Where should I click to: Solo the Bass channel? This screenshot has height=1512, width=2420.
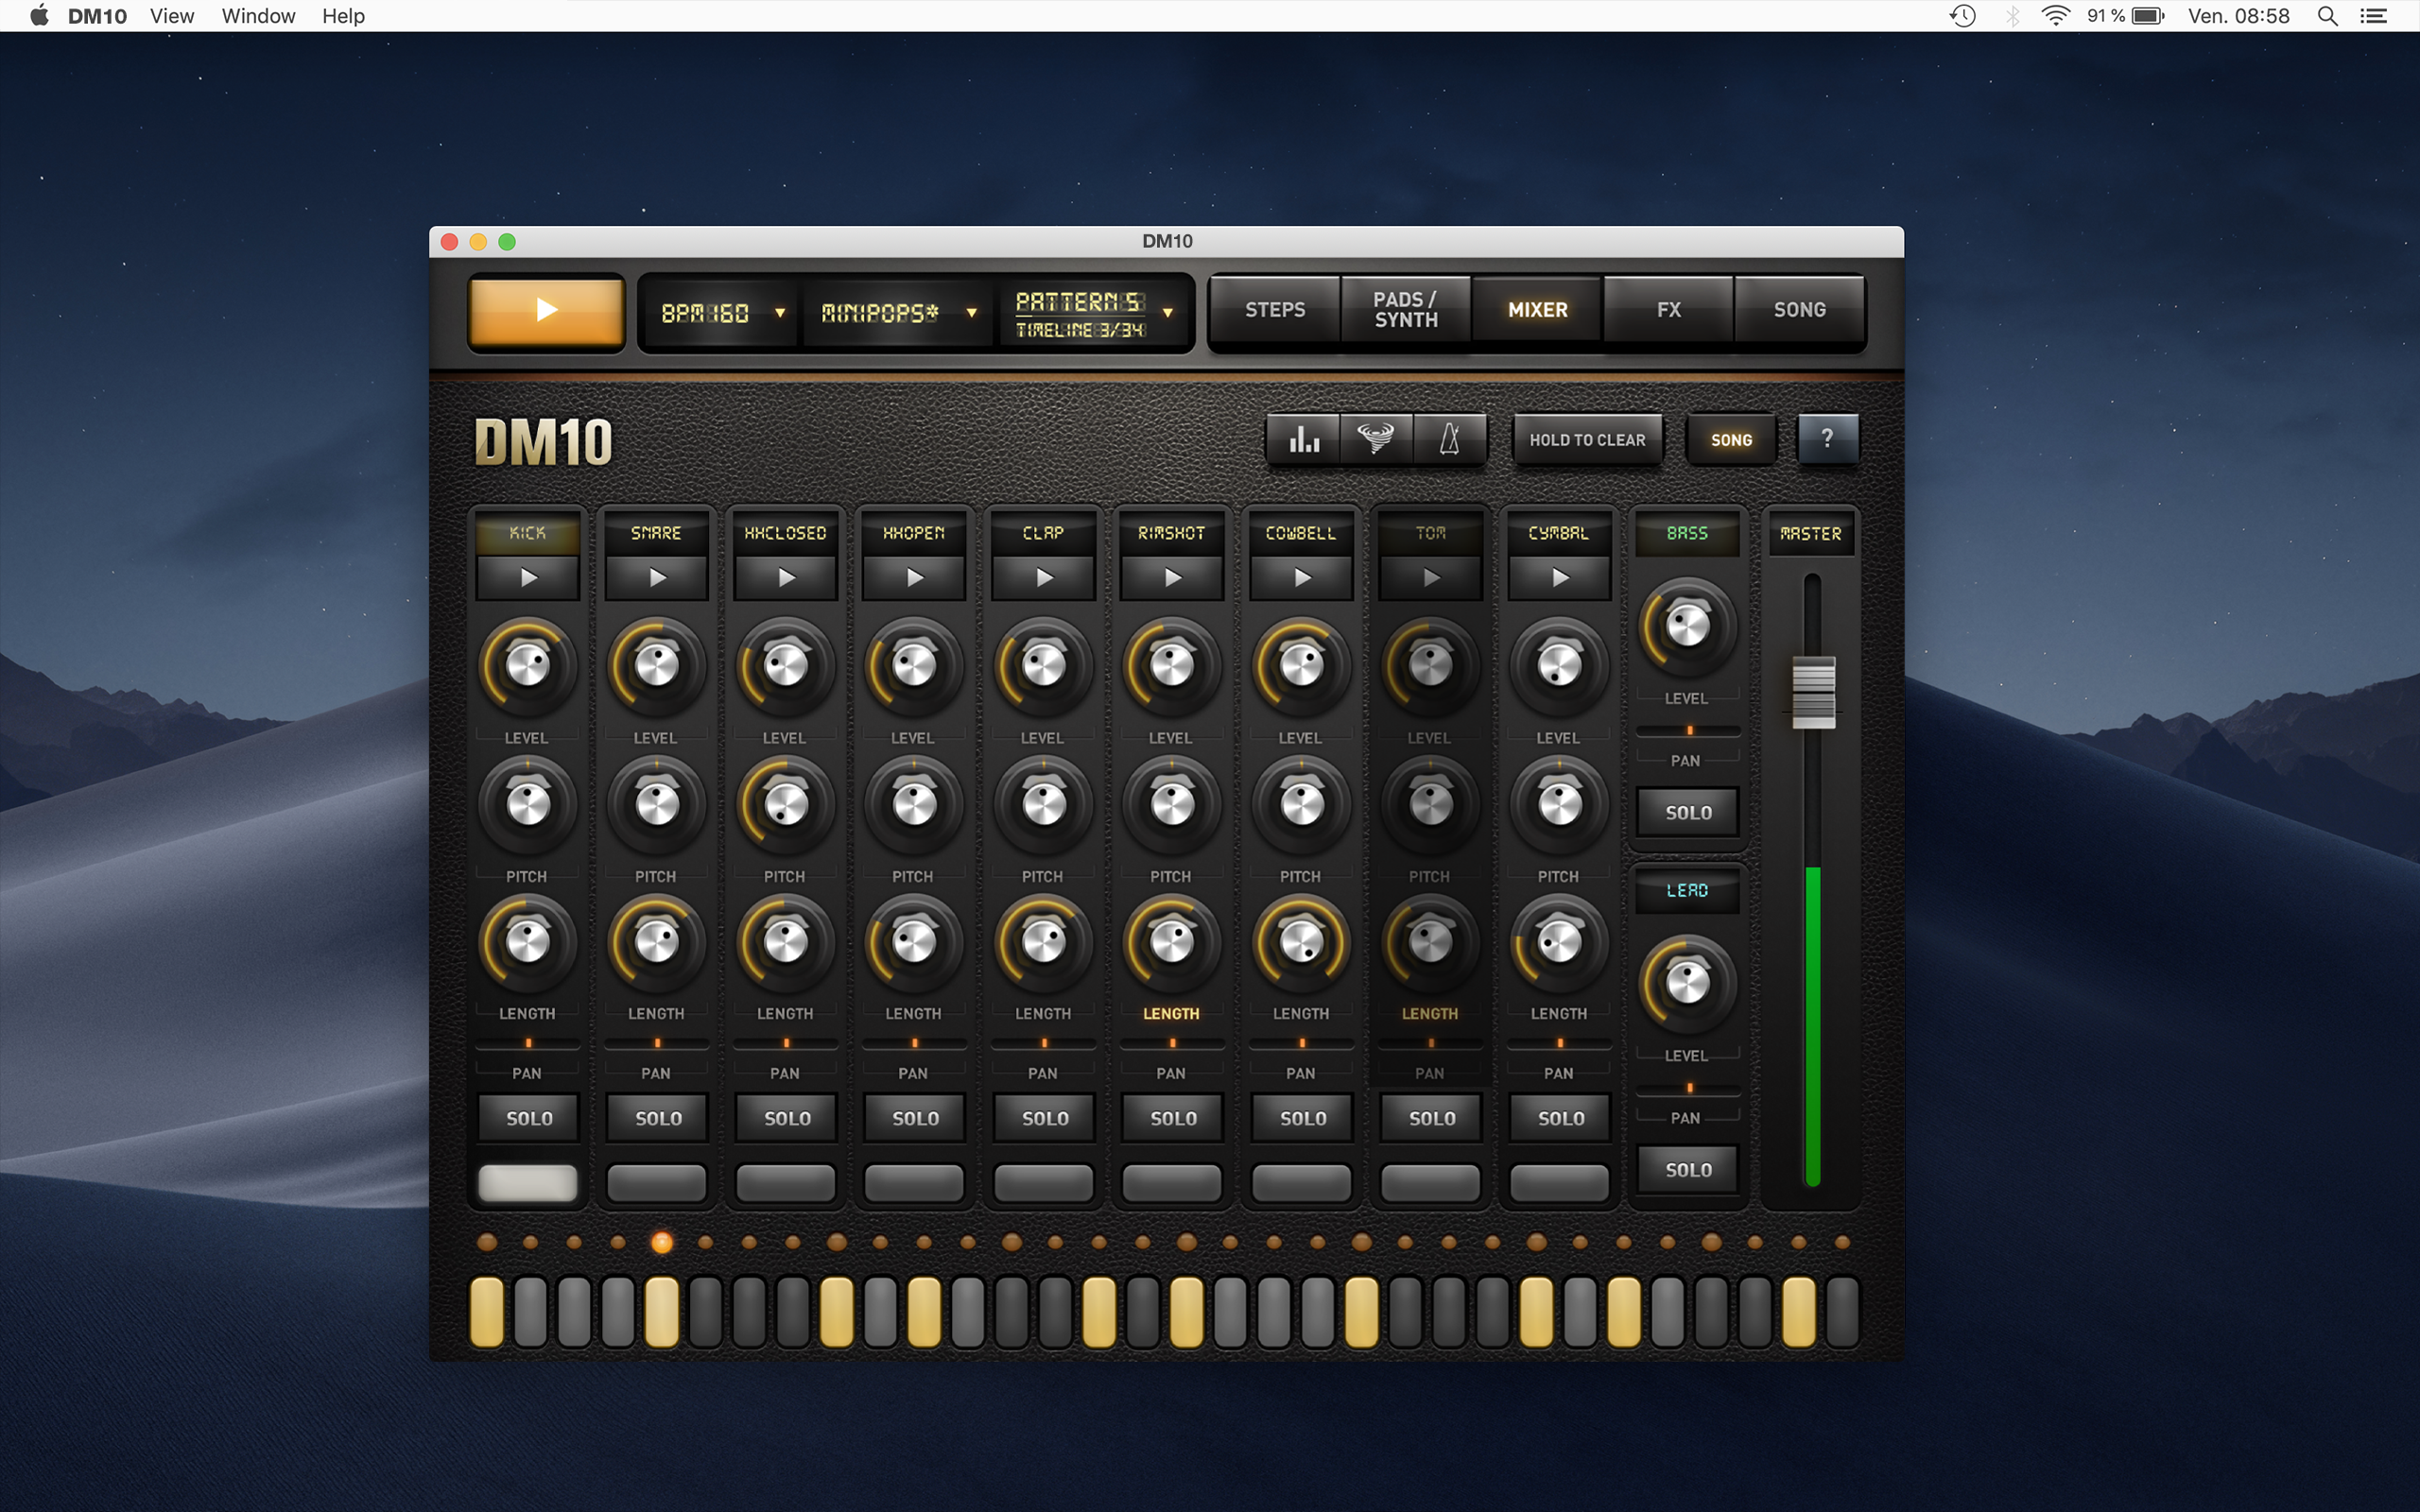click(1688, 813)
